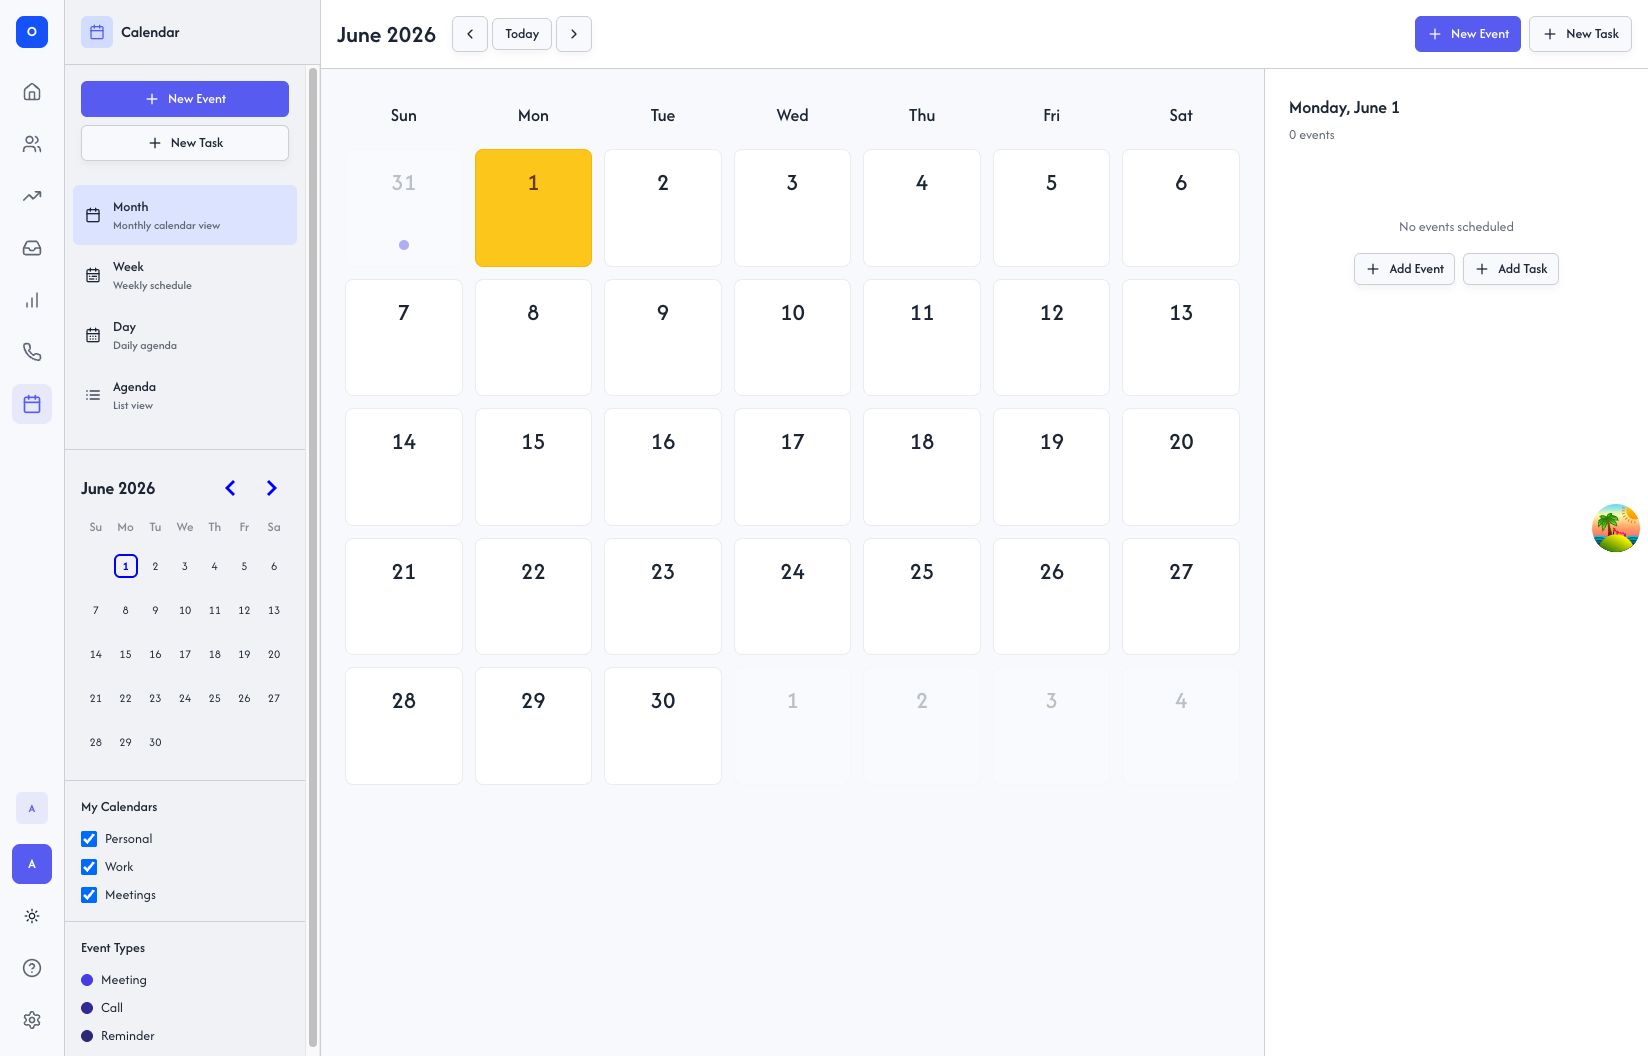The height and width of the screenshot is (1056, 1648).
Task: Click the small light A avatar
Action: coord(32,808)
